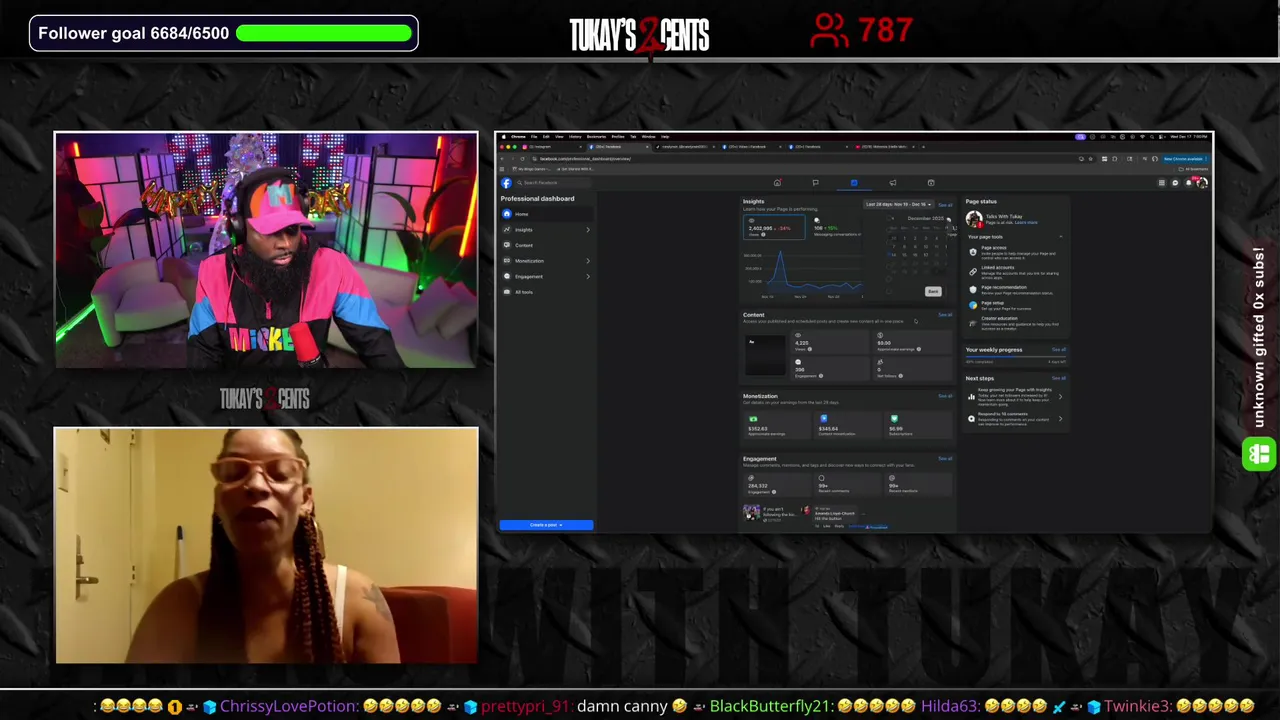The image size is (1280, 720).
Task: Open Keep growing your Page with Insights
Action: [x=1016, y=397]
